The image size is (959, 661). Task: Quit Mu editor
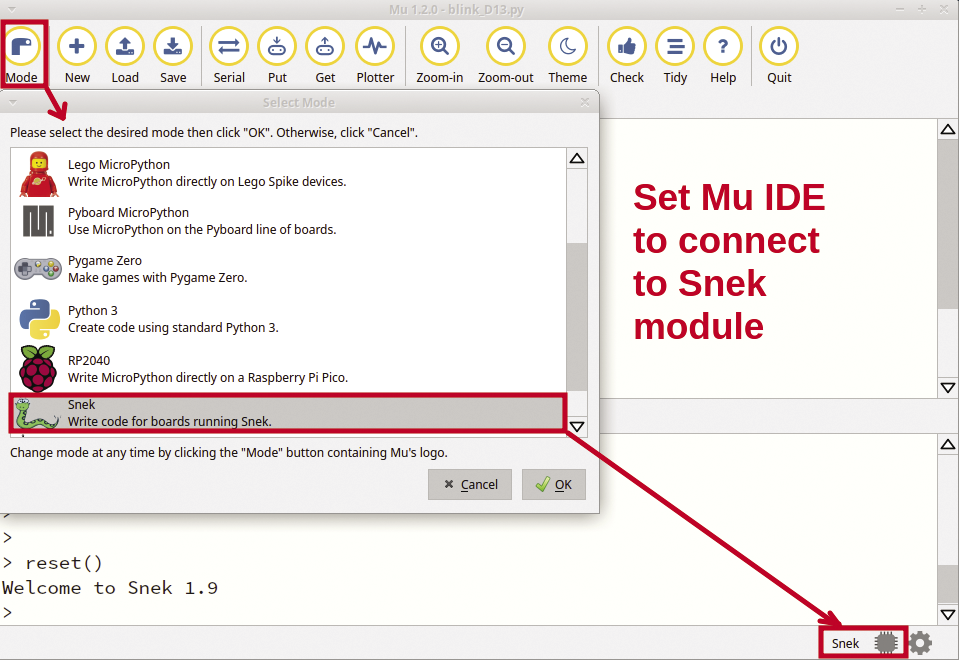pyautogui.click(x=779, y=56)
